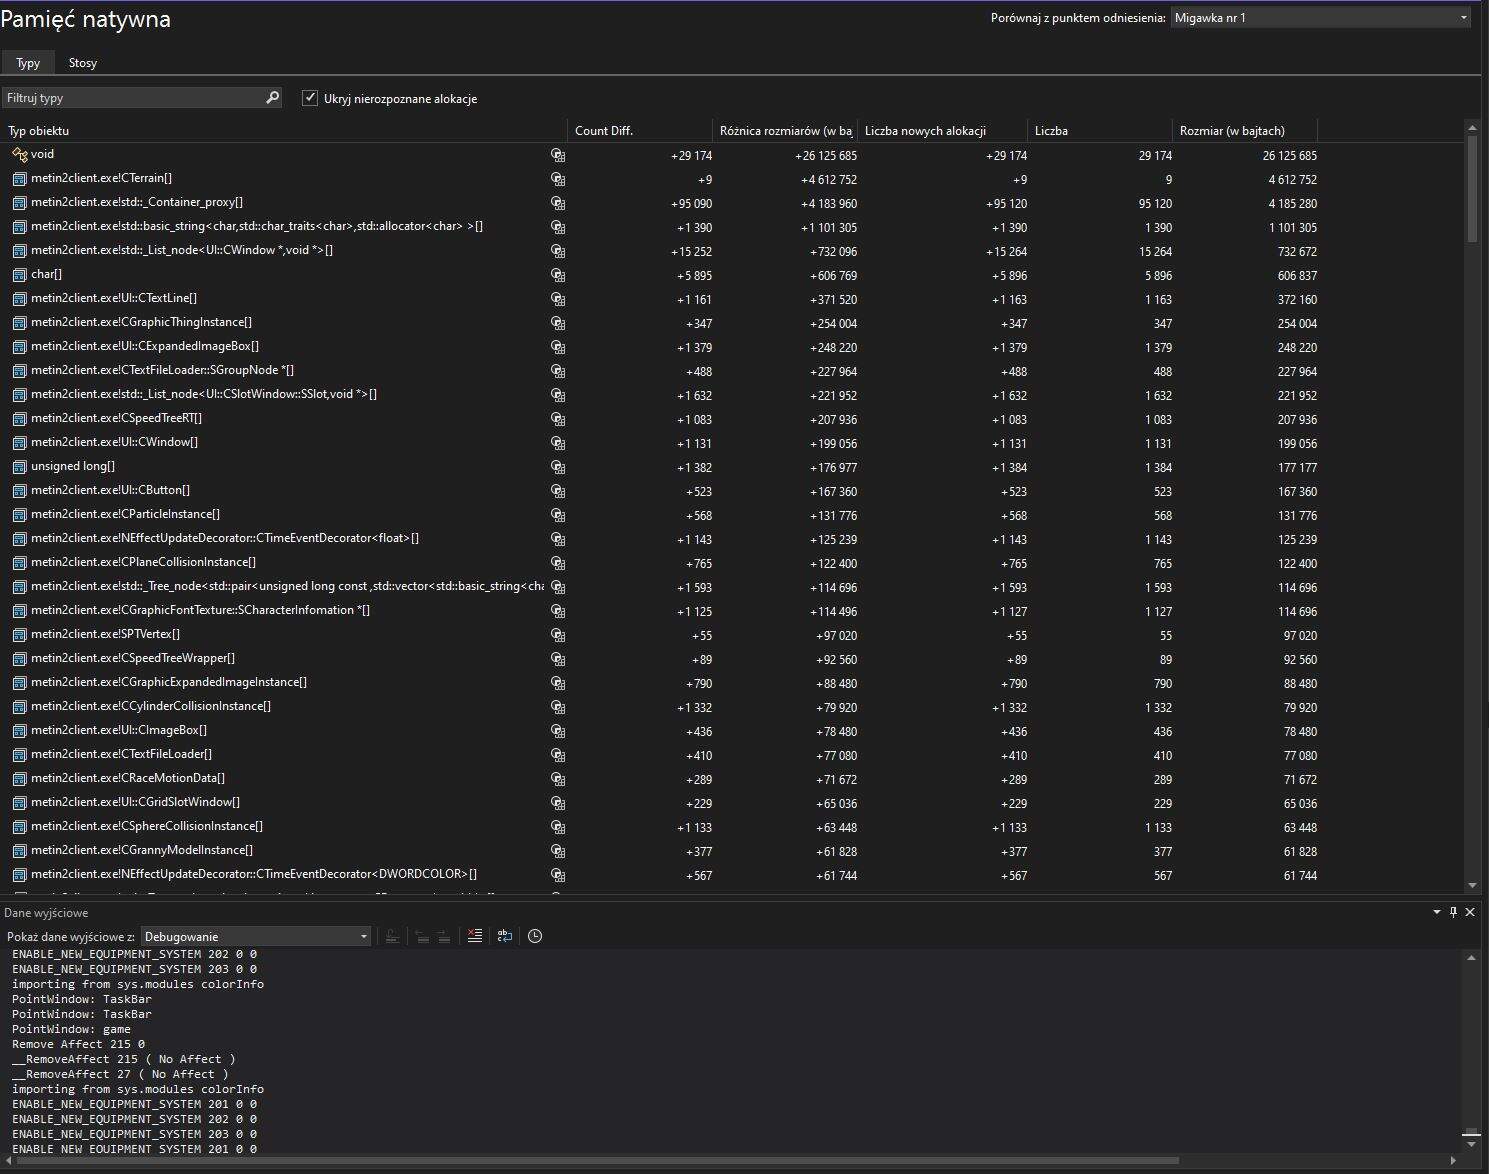This screenshot has height=1174, width=1489.
Task: Sort by Liczba nowych alokacji column
Action: [x=942, y=131]
